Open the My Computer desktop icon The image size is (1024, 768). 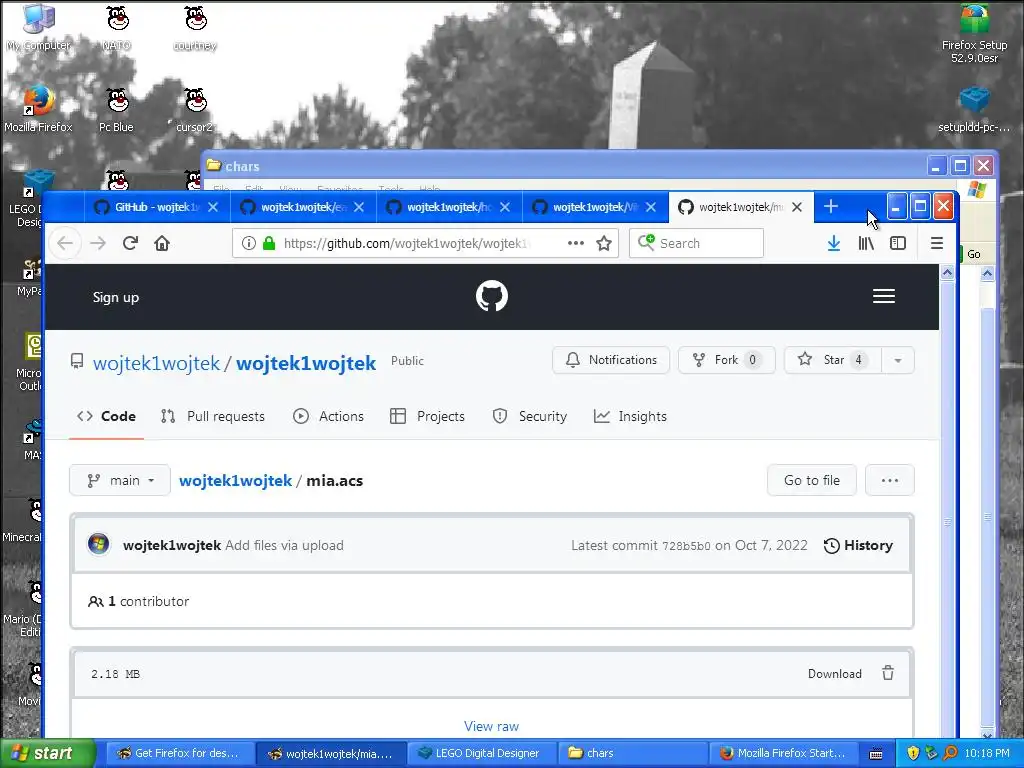39,28
